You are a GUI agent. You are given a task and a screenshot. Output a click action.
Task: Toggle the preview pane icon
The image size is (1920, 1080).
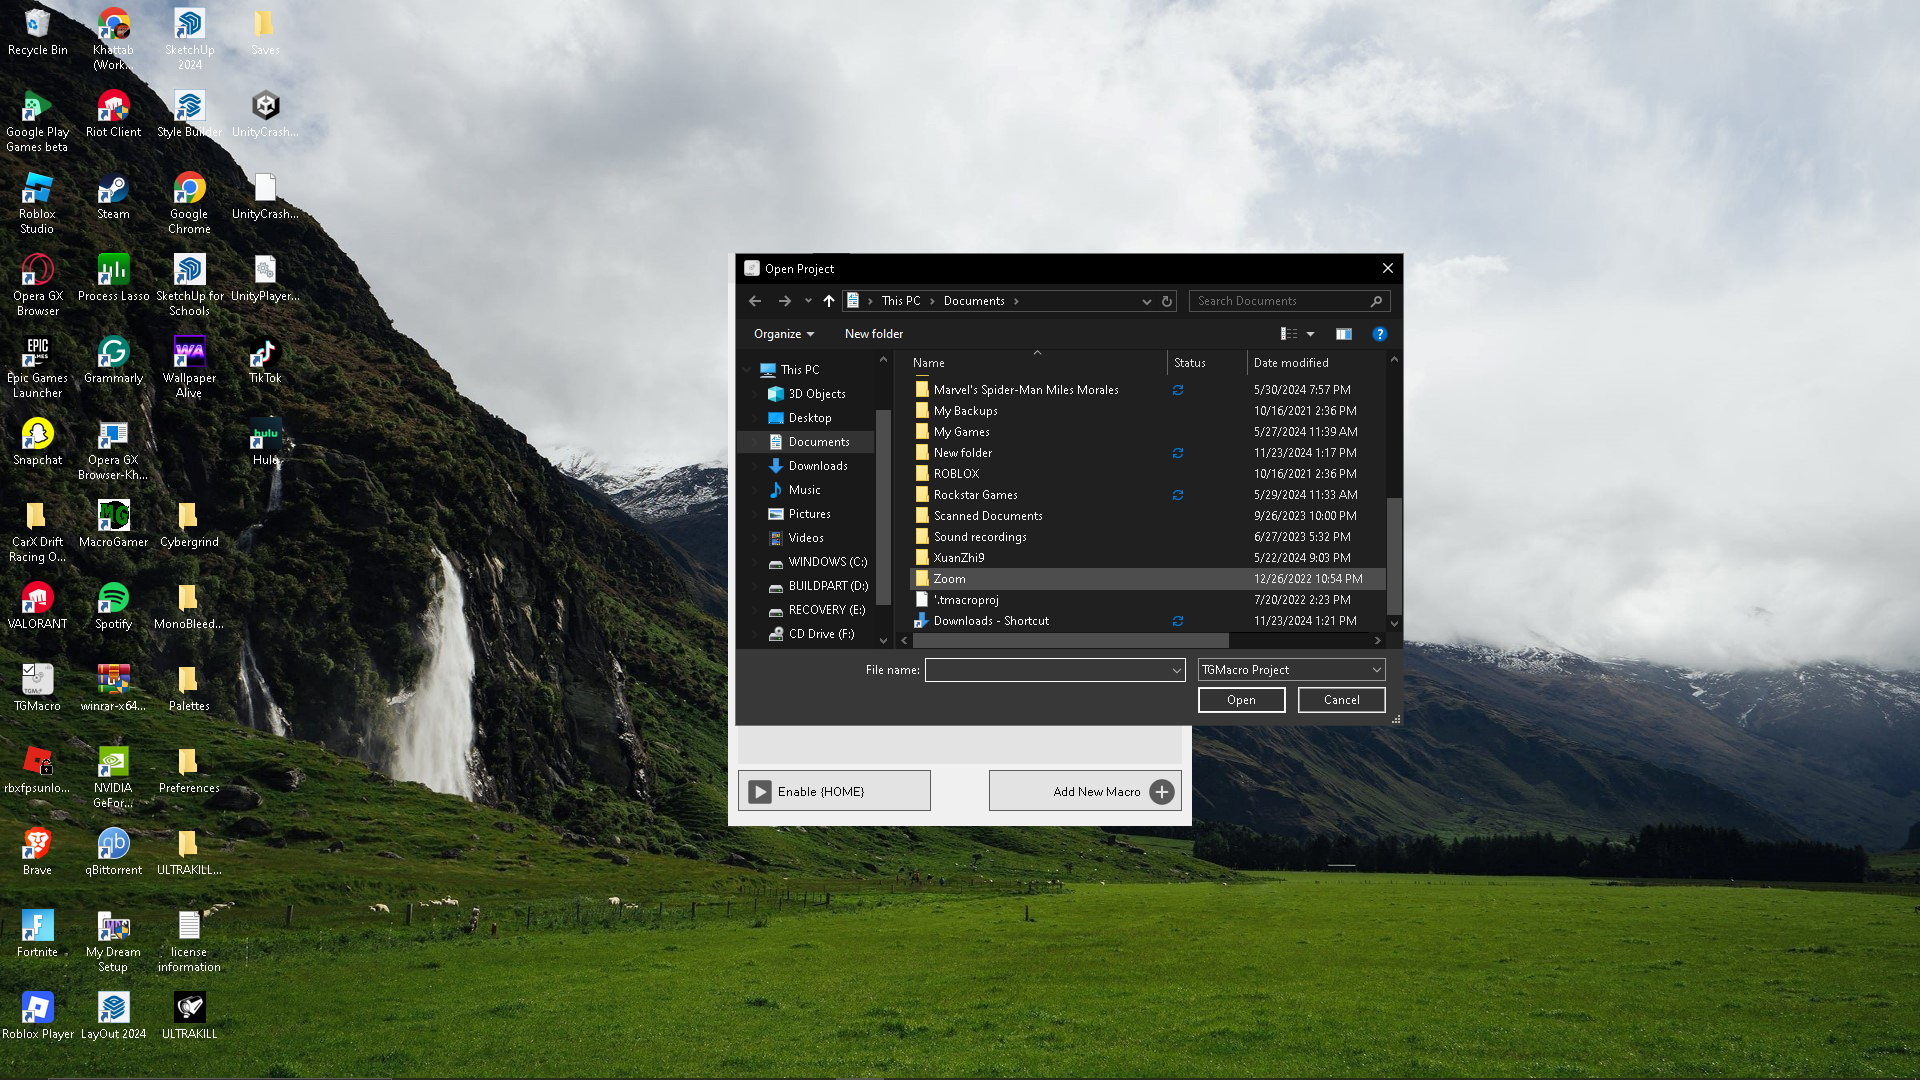(1343, 334)
